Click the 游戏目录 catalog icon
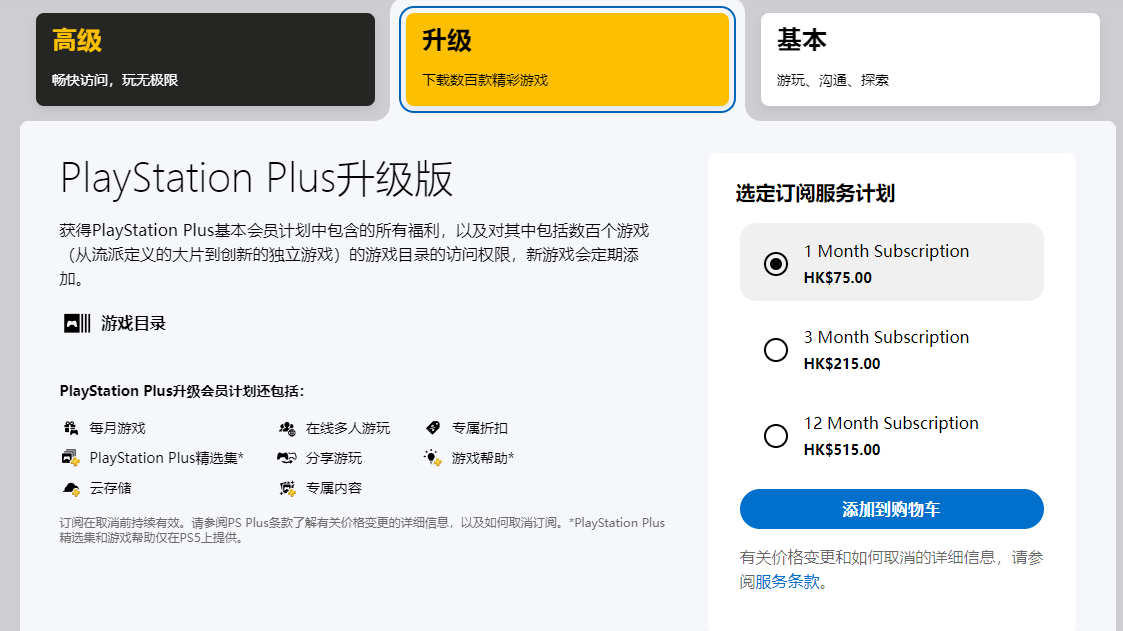Viewport: 1123px width, 631px height. [x=77, y=323]
